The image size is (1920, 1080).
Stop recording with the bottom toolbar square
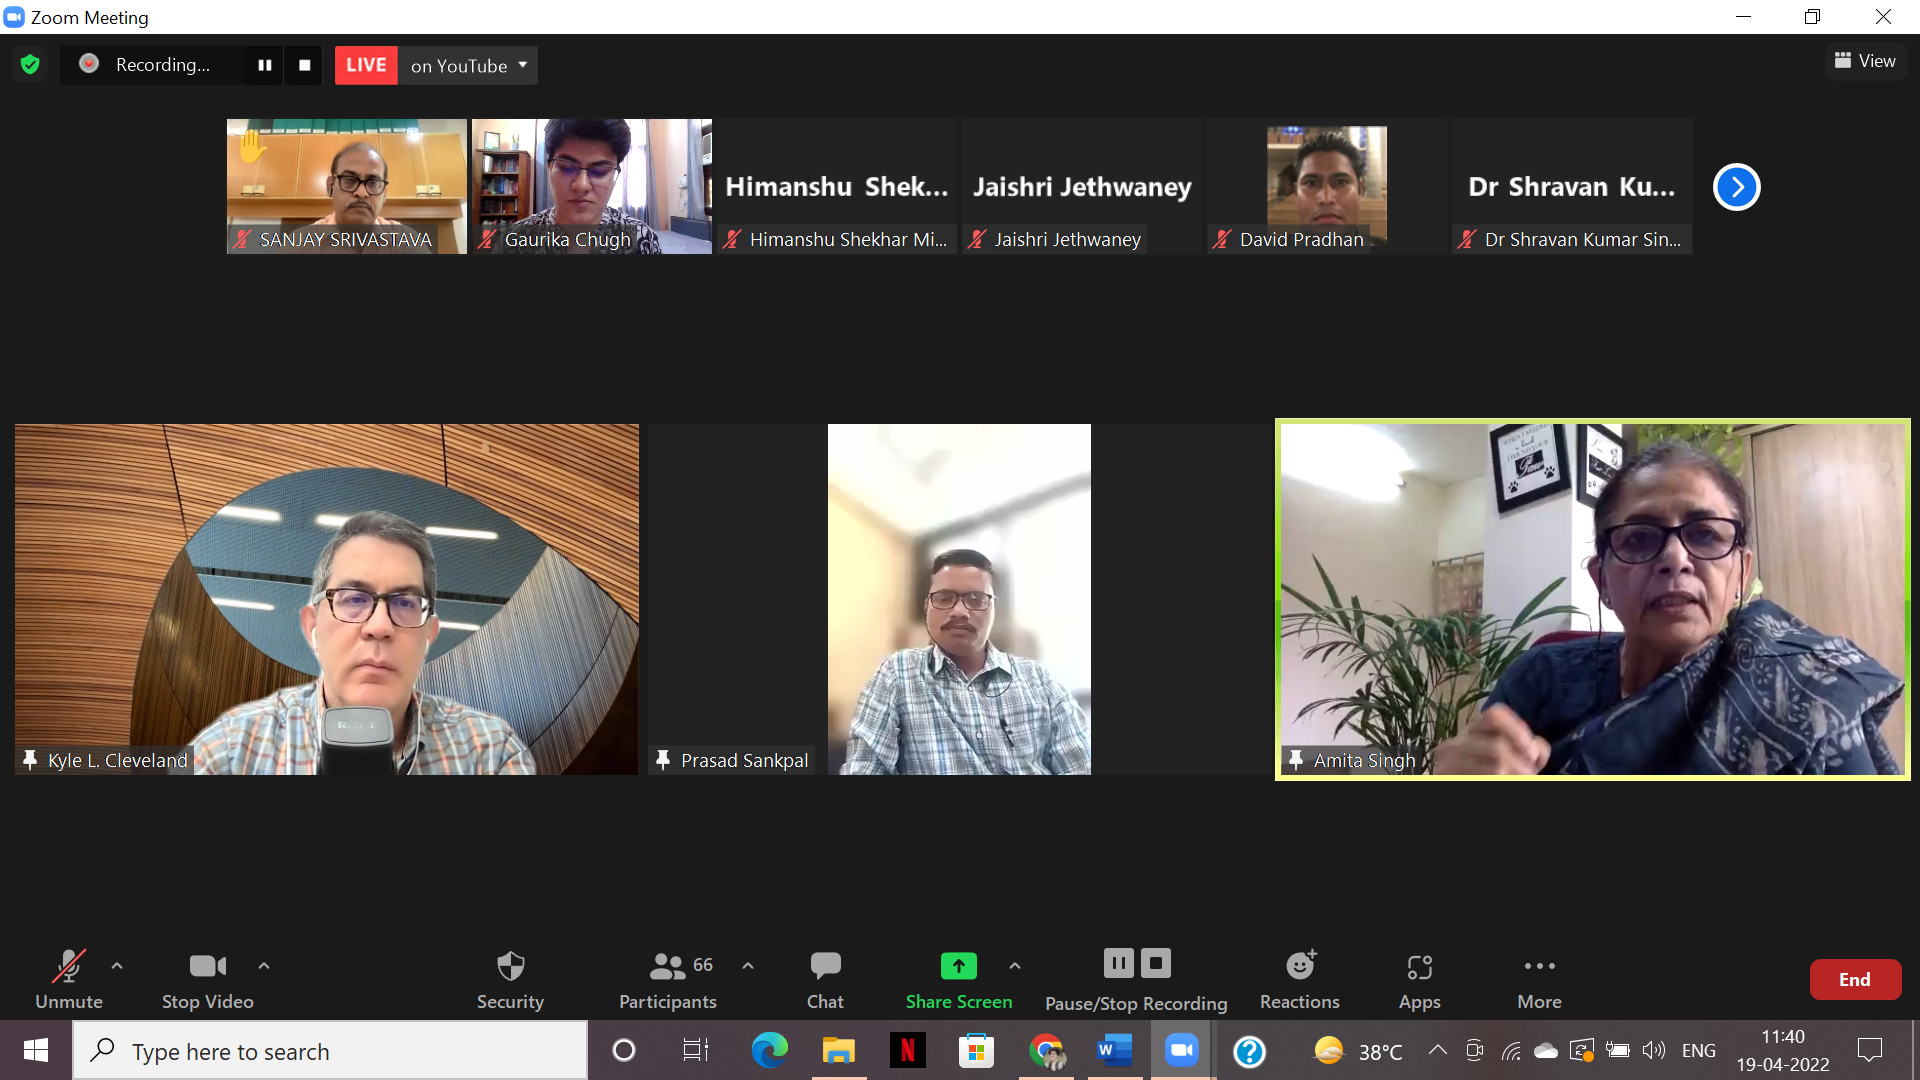1156,964
